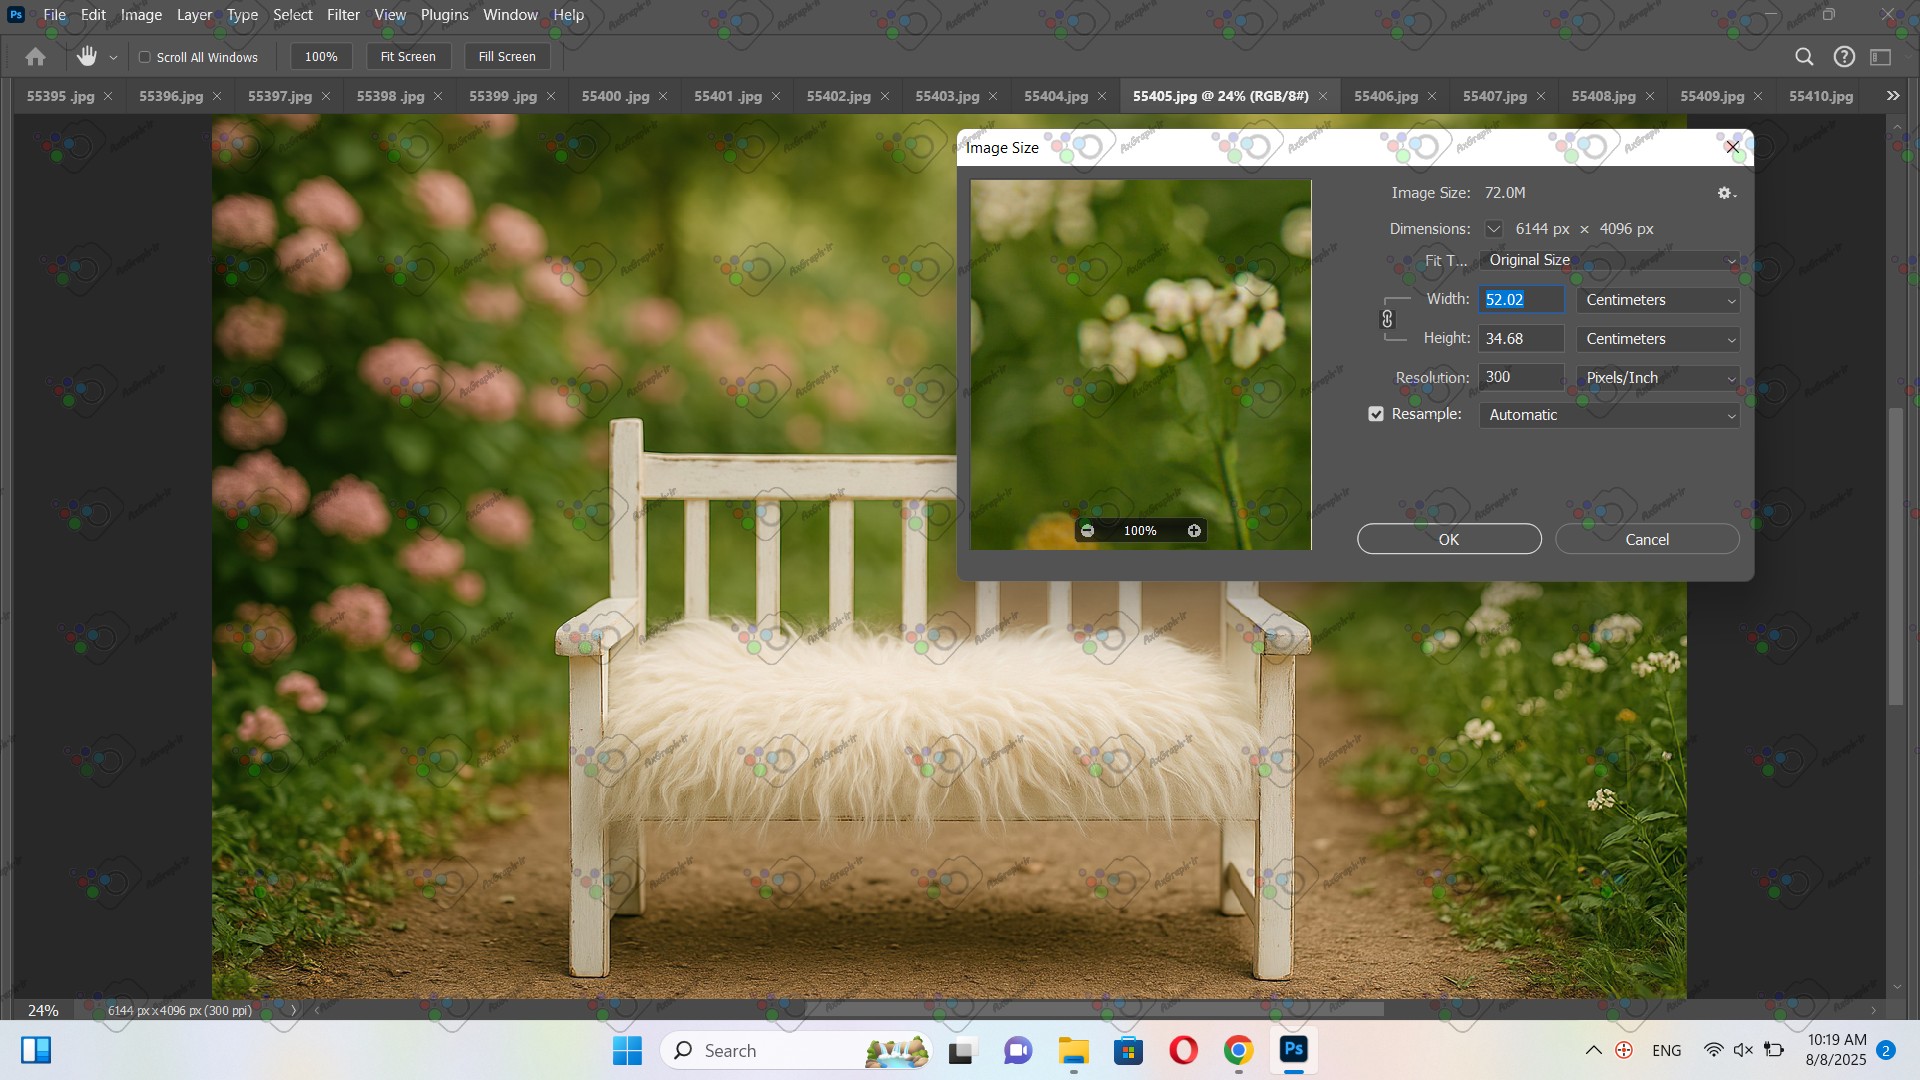
Task: Open the Help question mark icon
Action: click(x=1844, y=57)
